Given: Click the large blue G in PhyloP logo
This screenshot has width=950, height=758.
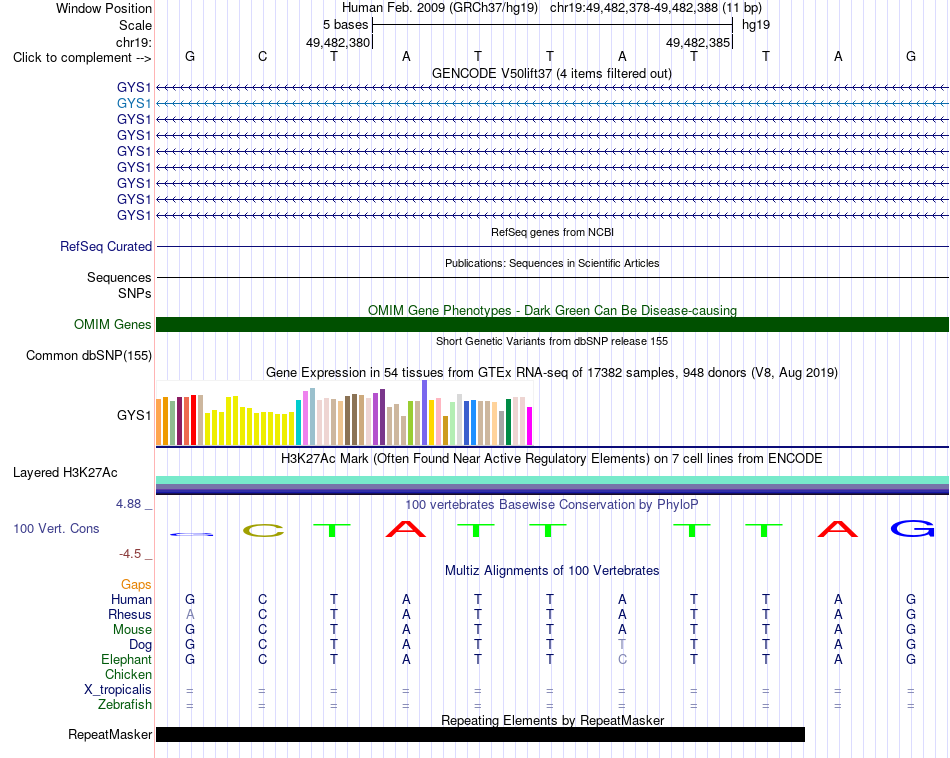Looking at the screenshot, I should 912,529.
